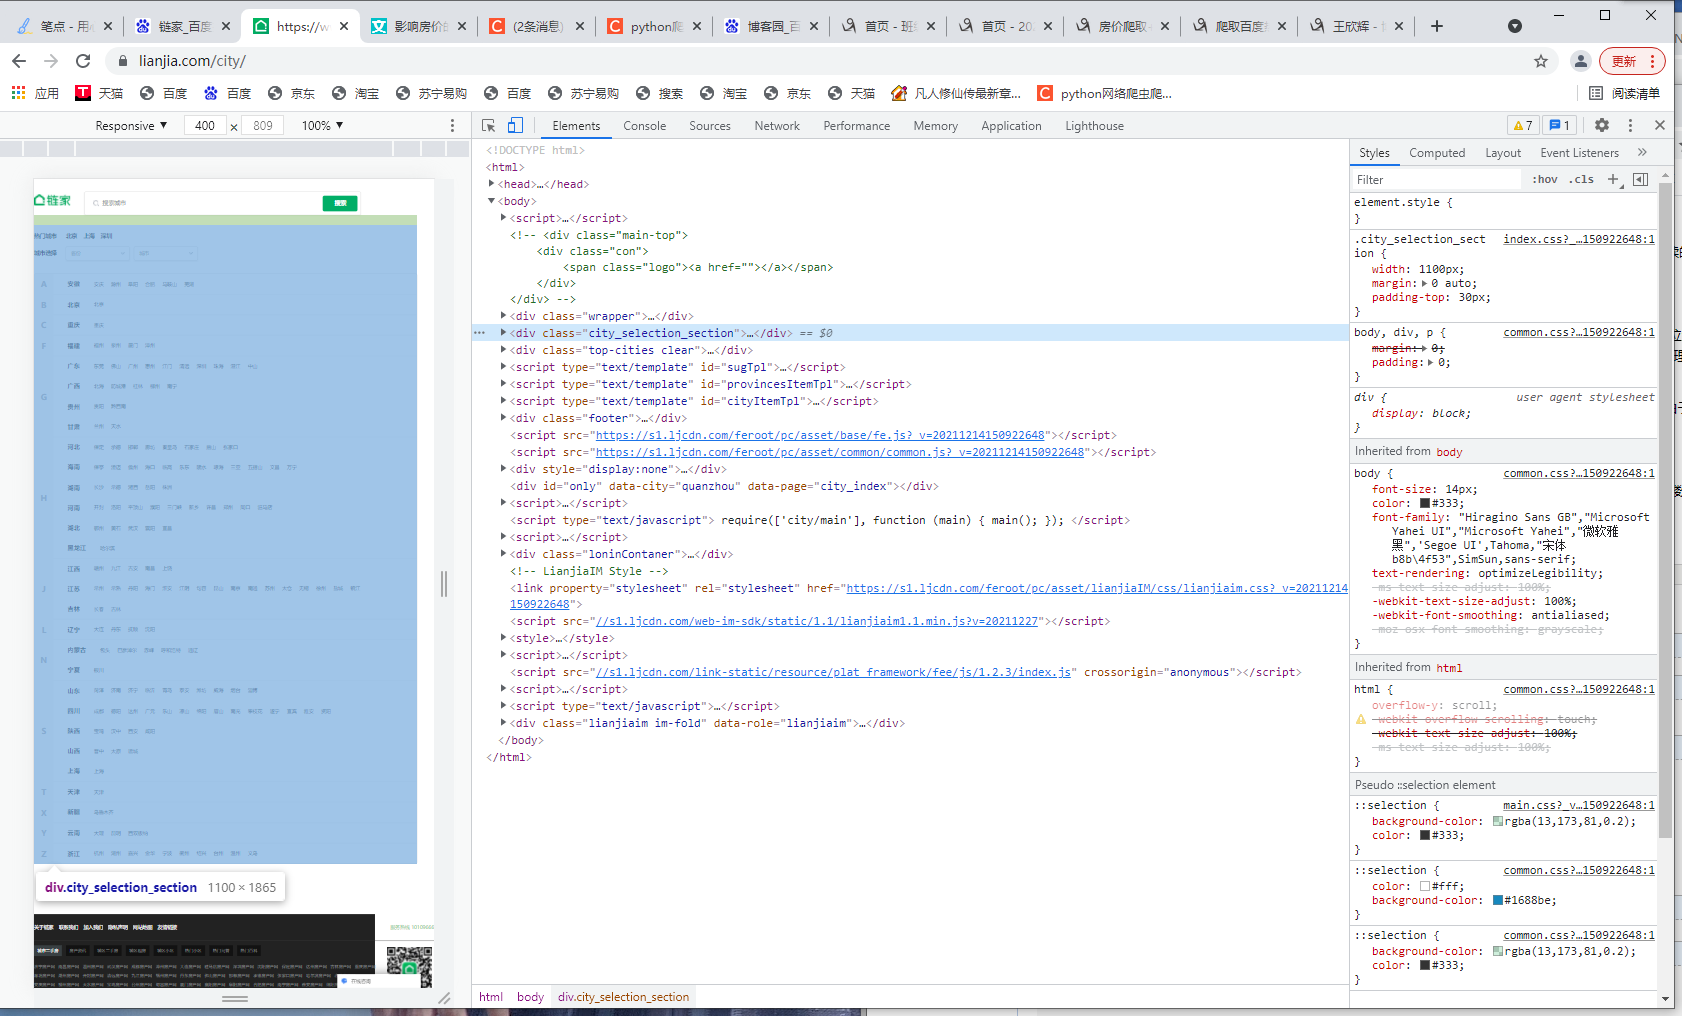Switch to the Console tab
The height and width of the screenshot is (1016, 1682).
coord(645,126)
